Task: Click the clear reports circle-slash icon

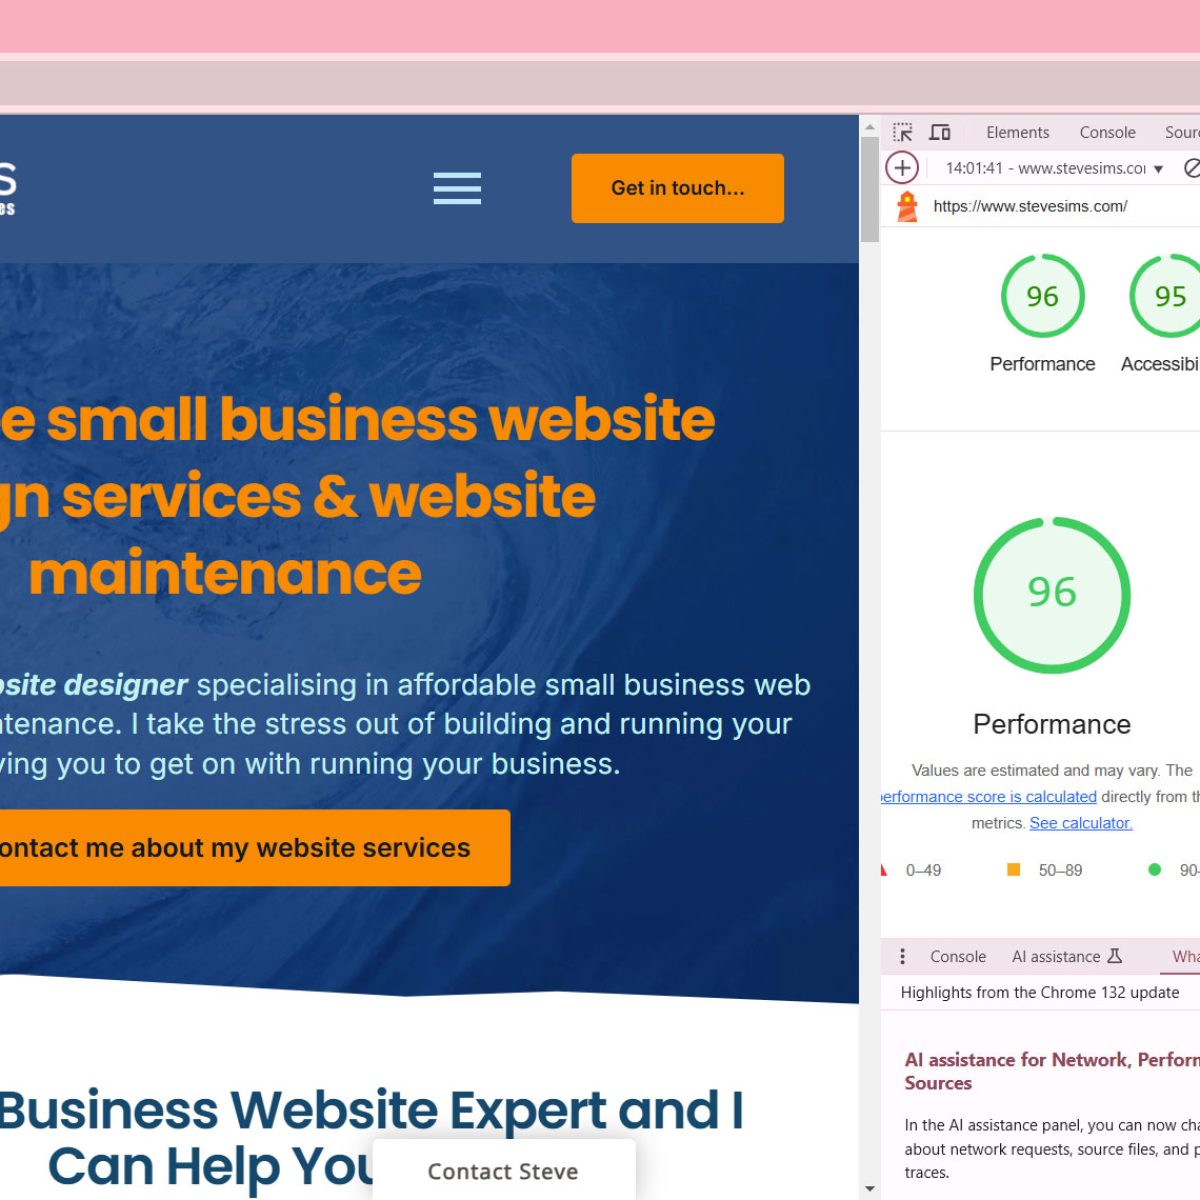Action: [x=1192, y=168]
